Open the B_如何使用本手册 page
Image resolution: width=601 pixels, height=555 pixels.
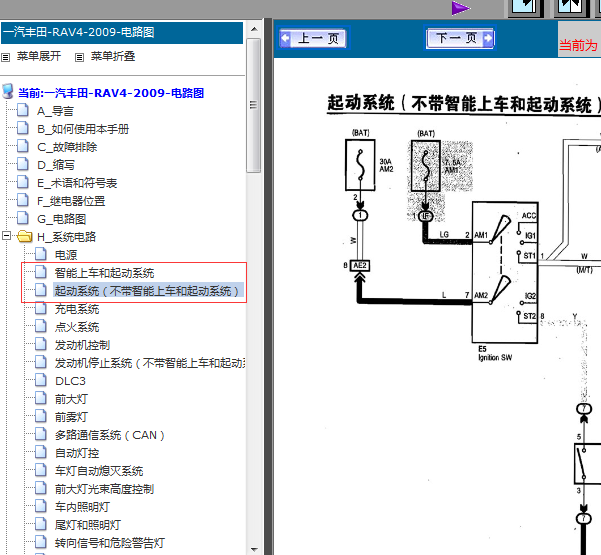click(x=83, y=129)
